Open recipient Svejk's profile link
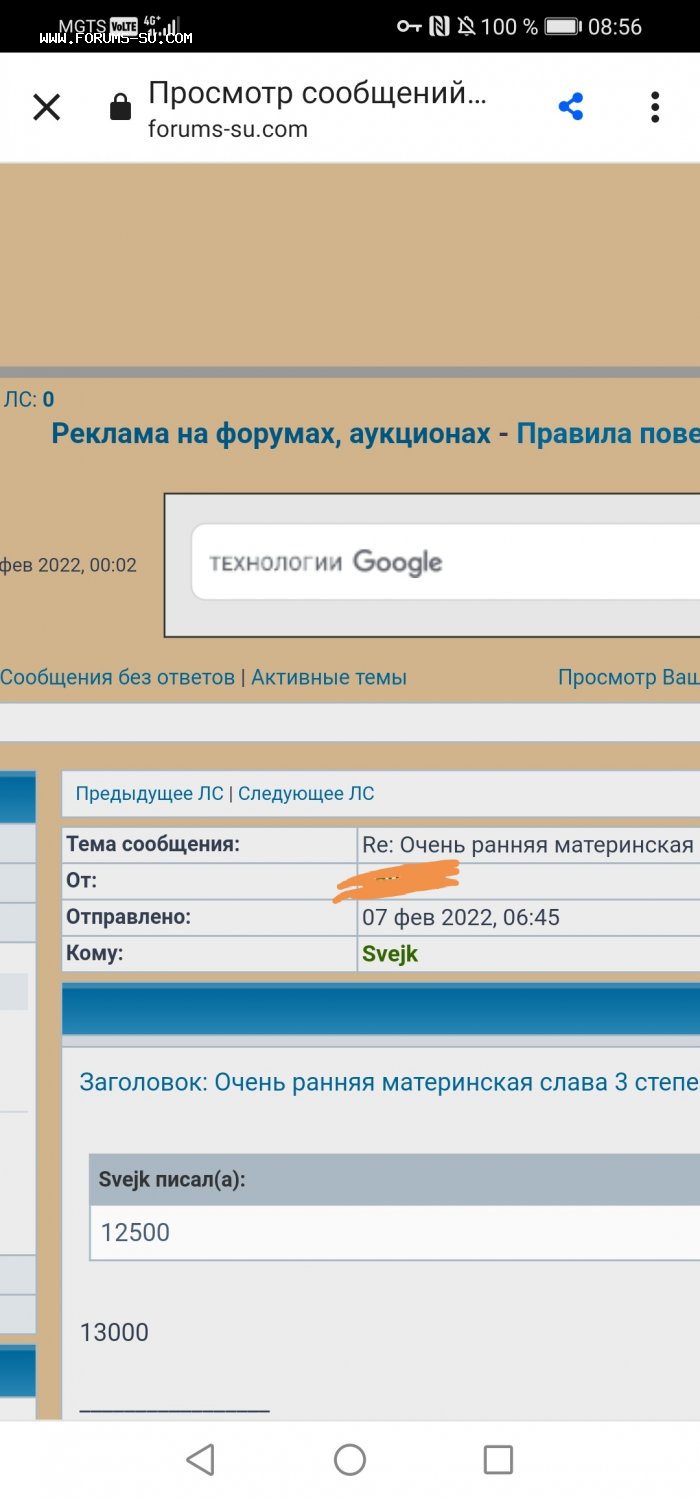 pyautogui.click(x=390, y=953)
